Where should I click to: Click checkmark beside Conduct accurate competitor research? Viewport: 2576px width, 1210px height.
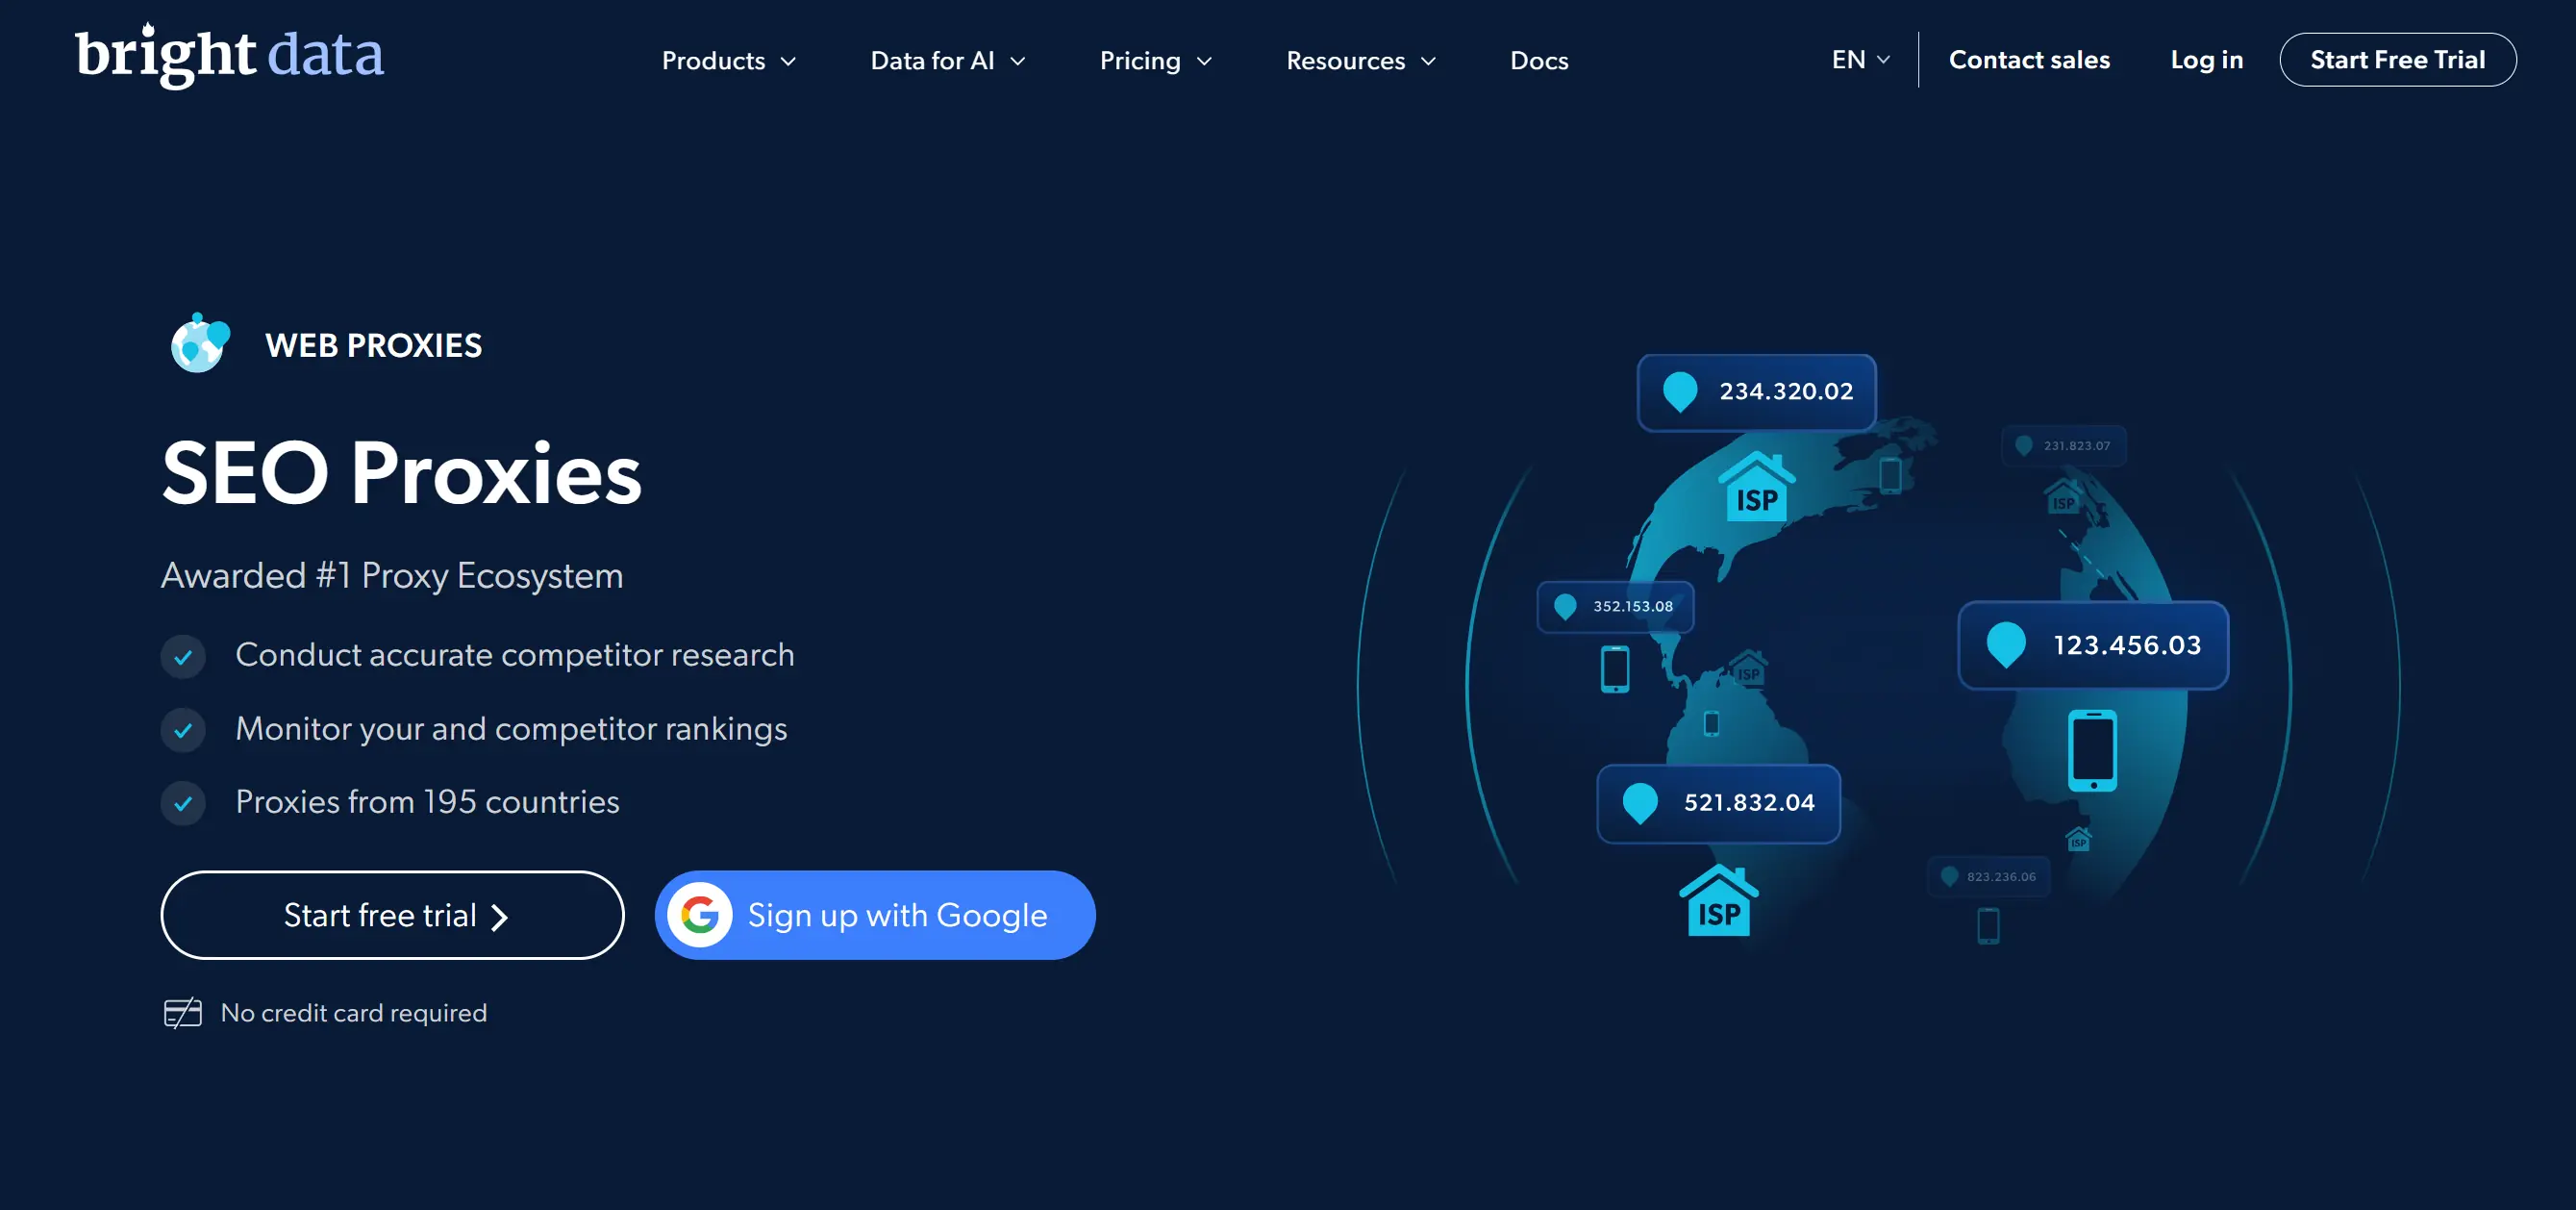pyautogui.click(x=183, y=657)
